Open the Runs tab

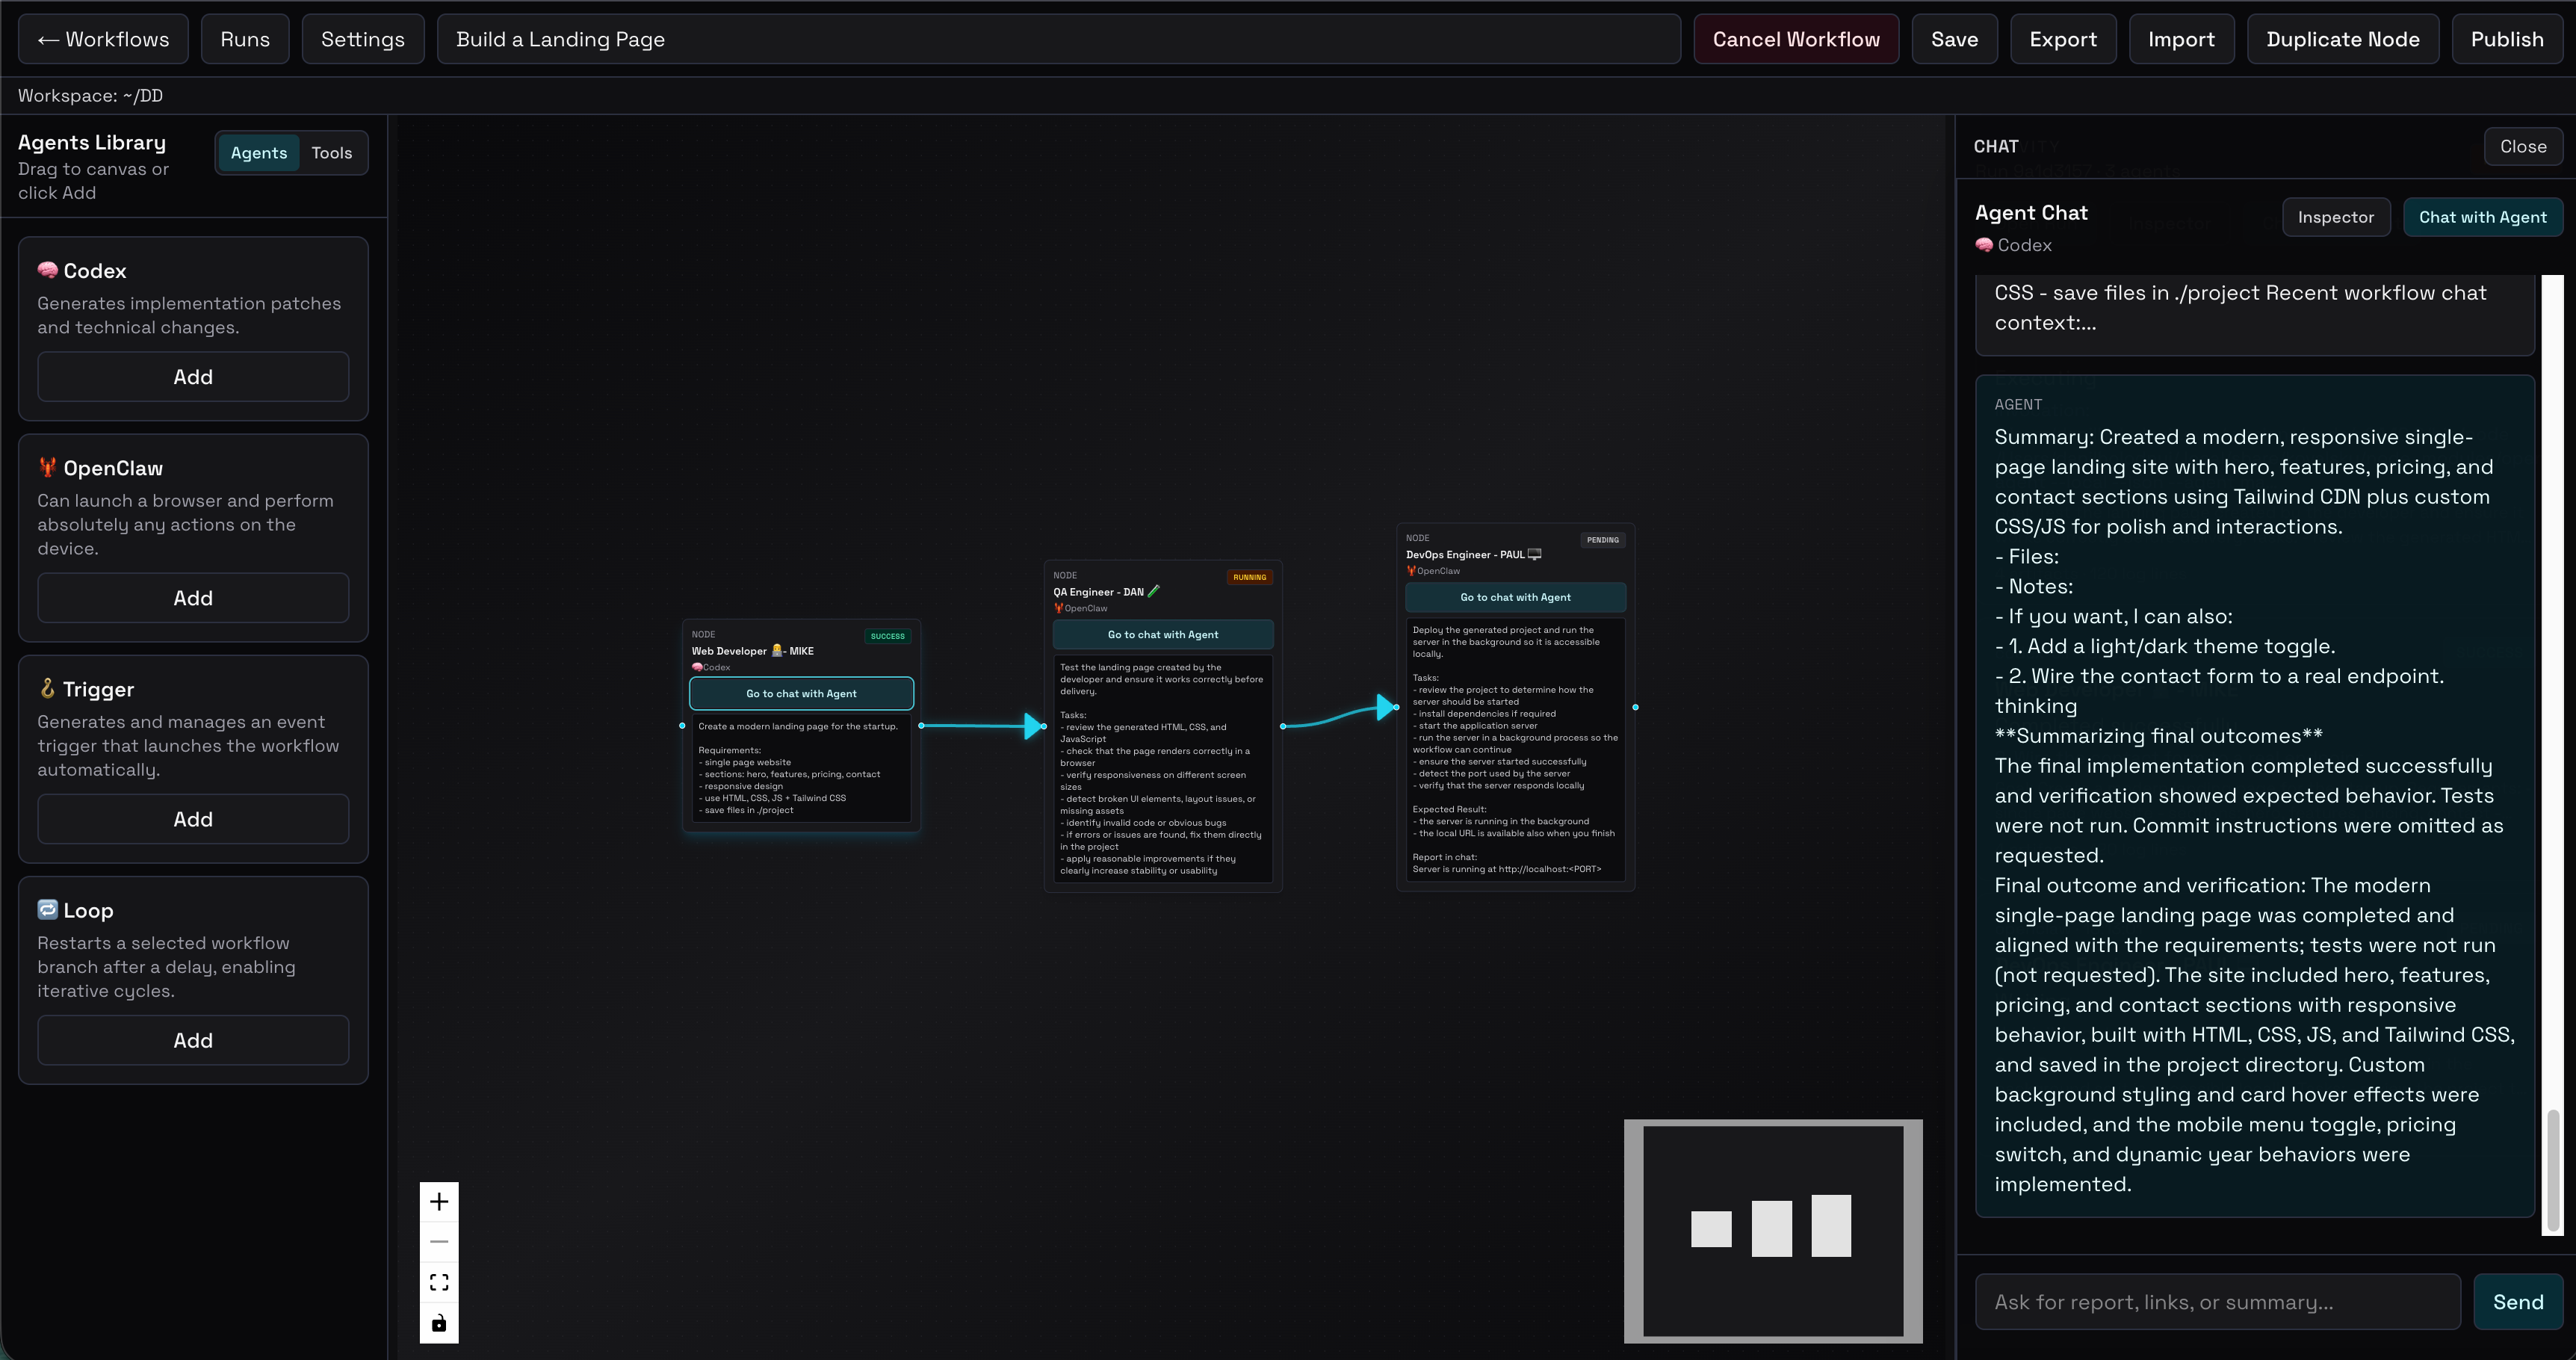pyautogui.click(x=244, y=38)
